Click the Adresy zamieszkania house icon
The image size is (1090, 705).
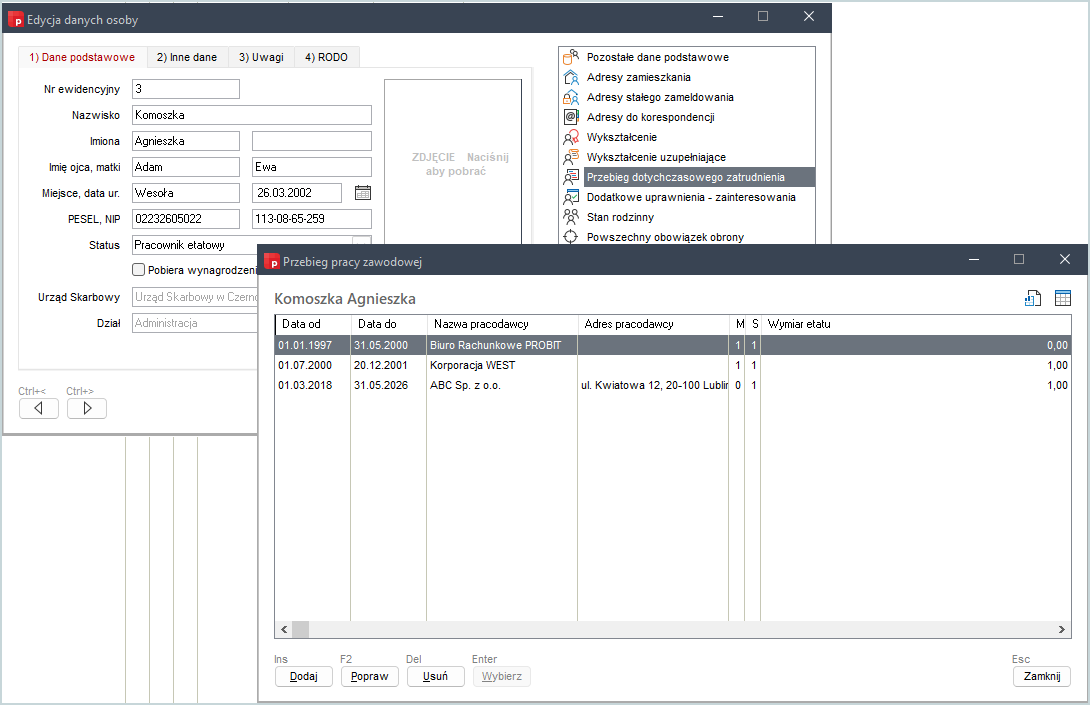(x=571, y=77)
